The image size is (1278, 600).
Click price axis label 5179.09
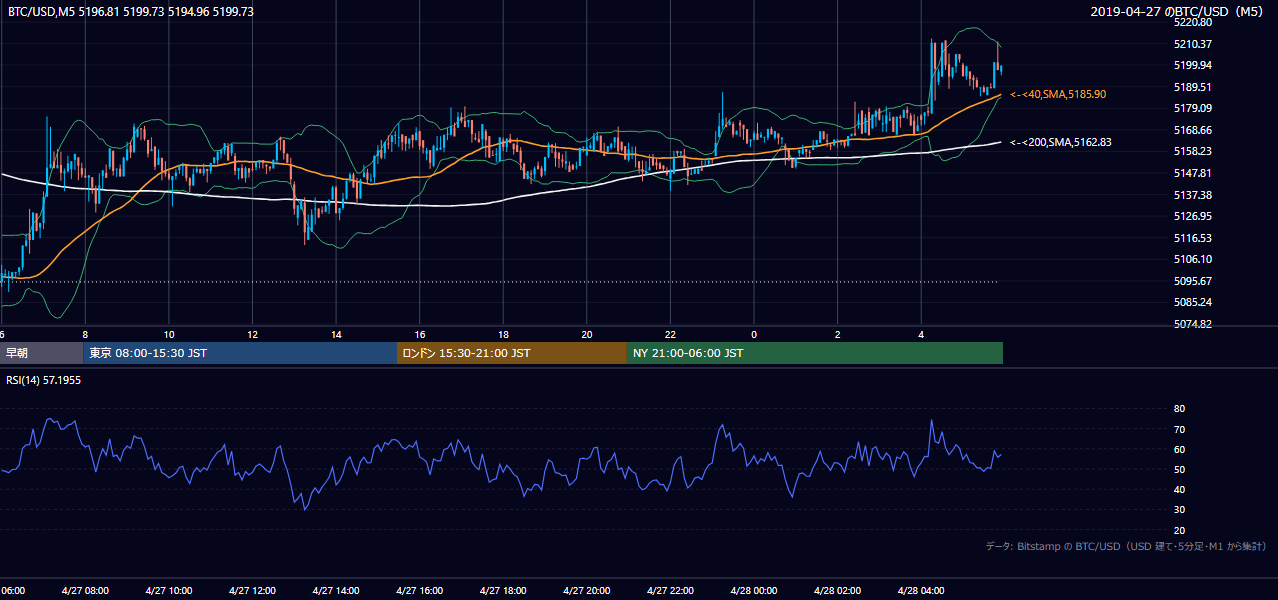[1192, 108]
